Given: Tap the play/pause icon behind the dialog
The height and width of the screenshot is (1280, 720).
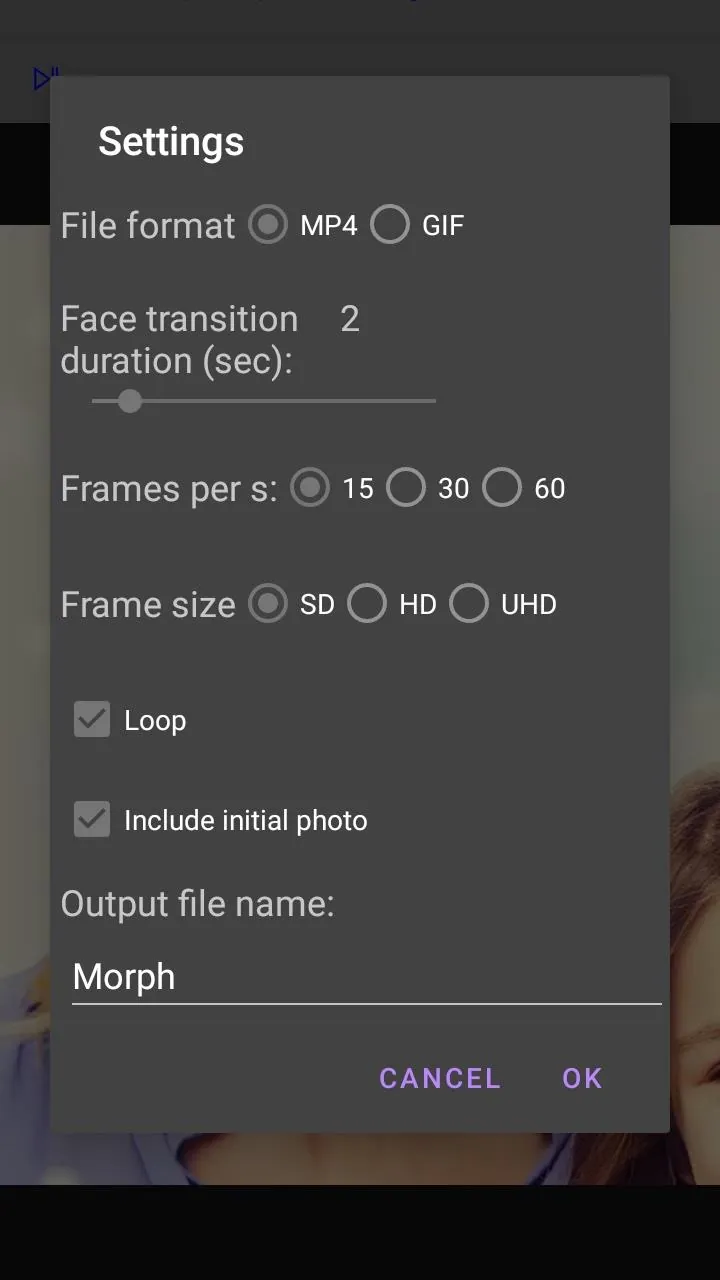Looking at the screenshot, I should (44, 79).
